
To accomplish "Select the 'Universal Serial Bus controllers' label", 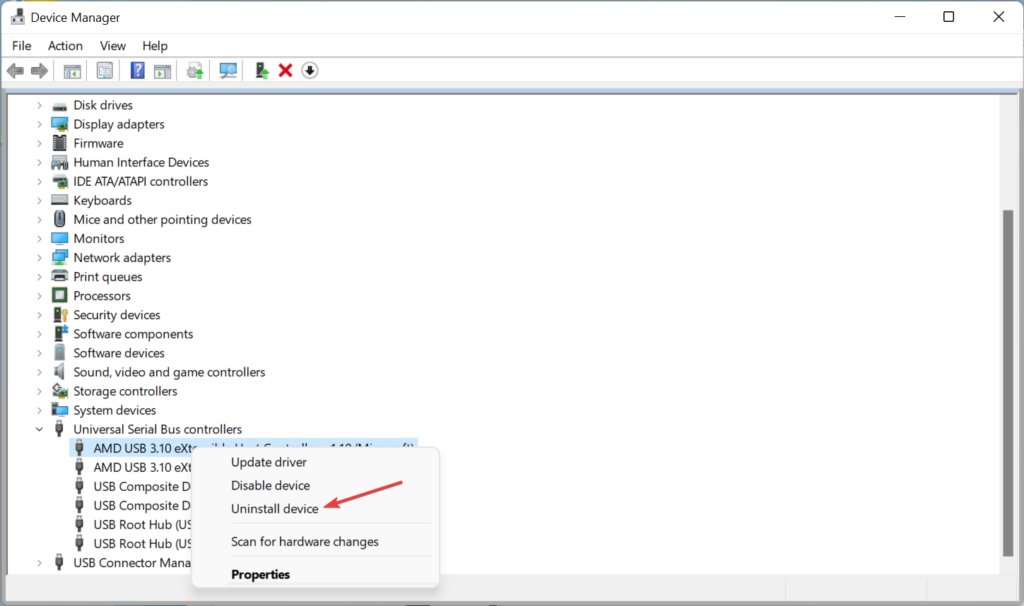I will coord(157,429).
